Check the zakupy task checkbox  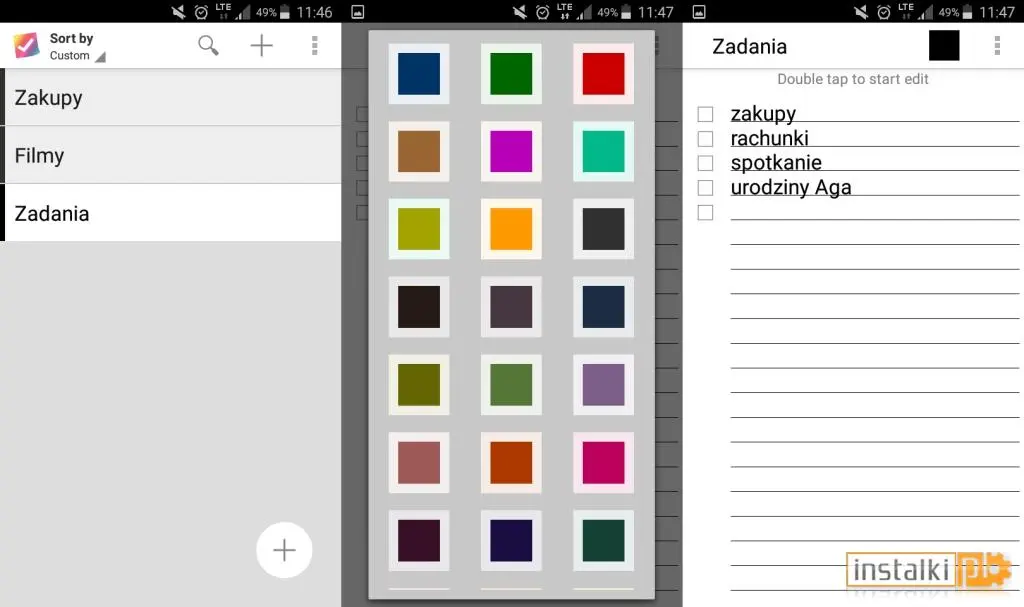705,114
